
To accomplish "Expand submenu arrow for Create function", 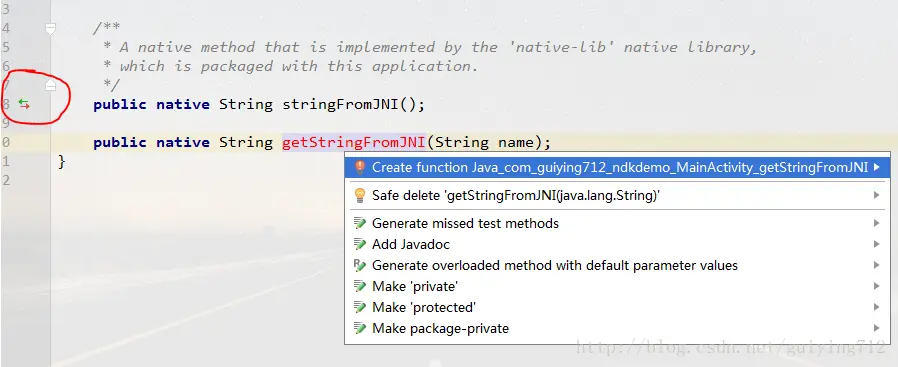I will pyautogui.click(x=877, y=167).
